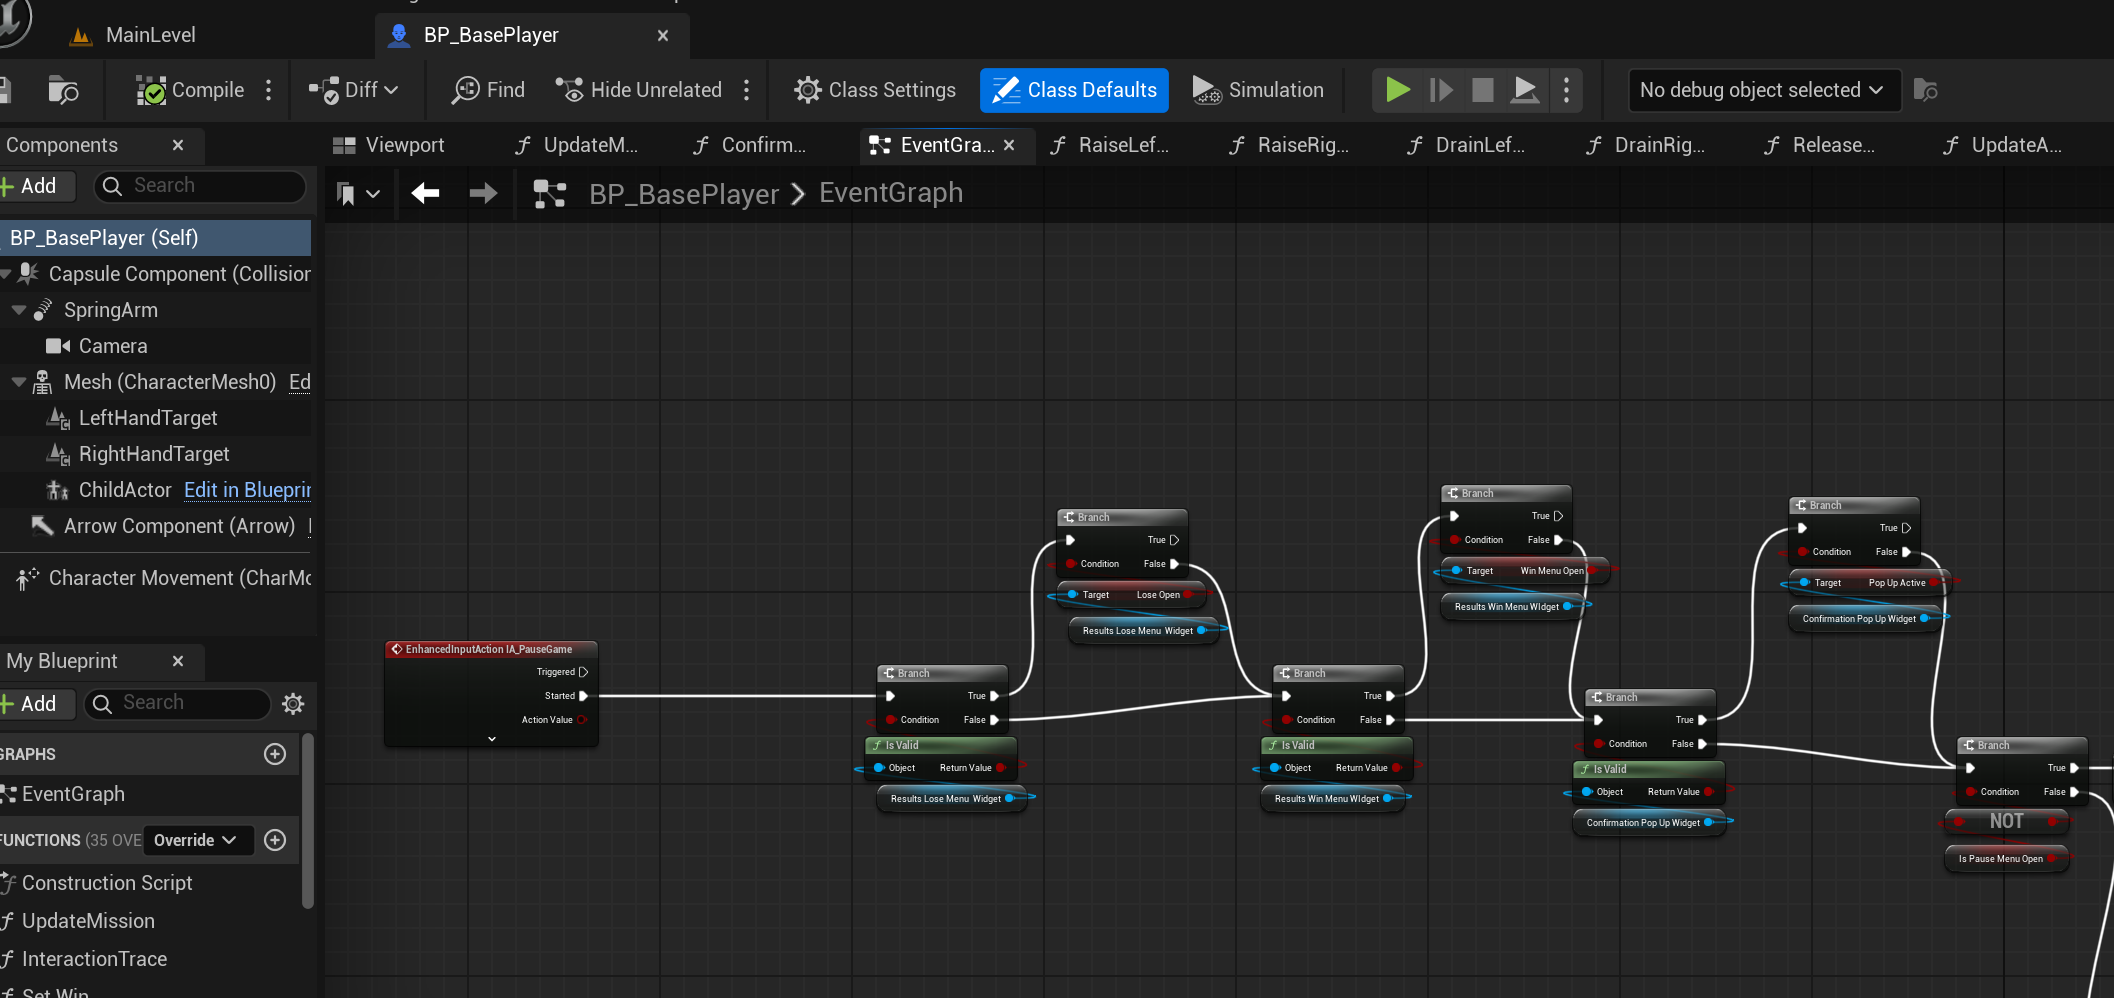2114x998 pixels.
Task: Add a new function
Action: pyautogui.click(x=275, y=840)
